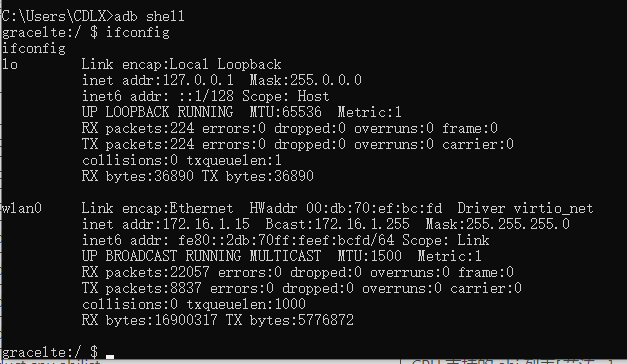627x364 pixels.
Task: Click the lo interface label
Action: click(x=10, y=64)
